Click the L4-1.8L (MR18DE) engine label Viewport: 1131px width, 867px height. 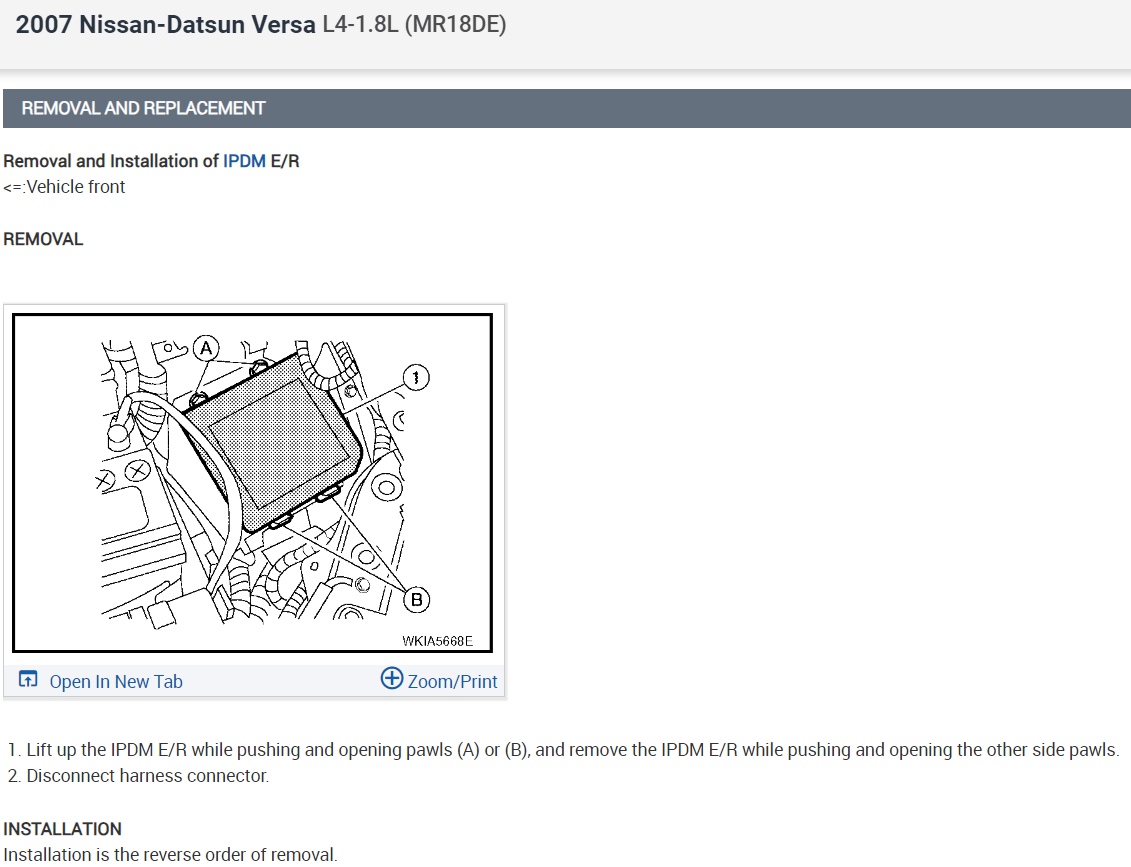click(414, 25)
